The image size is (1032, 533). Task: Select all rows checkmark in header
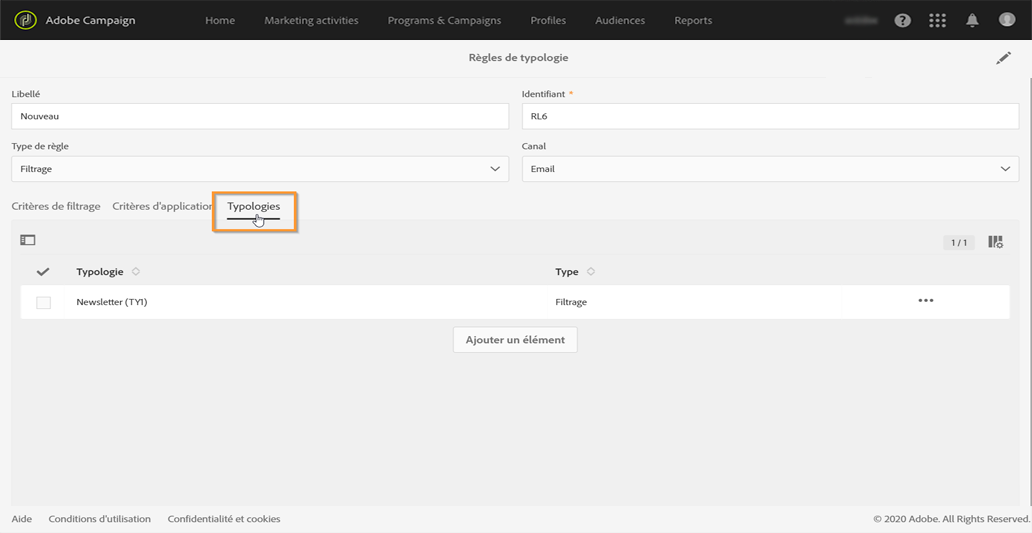(43, 271)
